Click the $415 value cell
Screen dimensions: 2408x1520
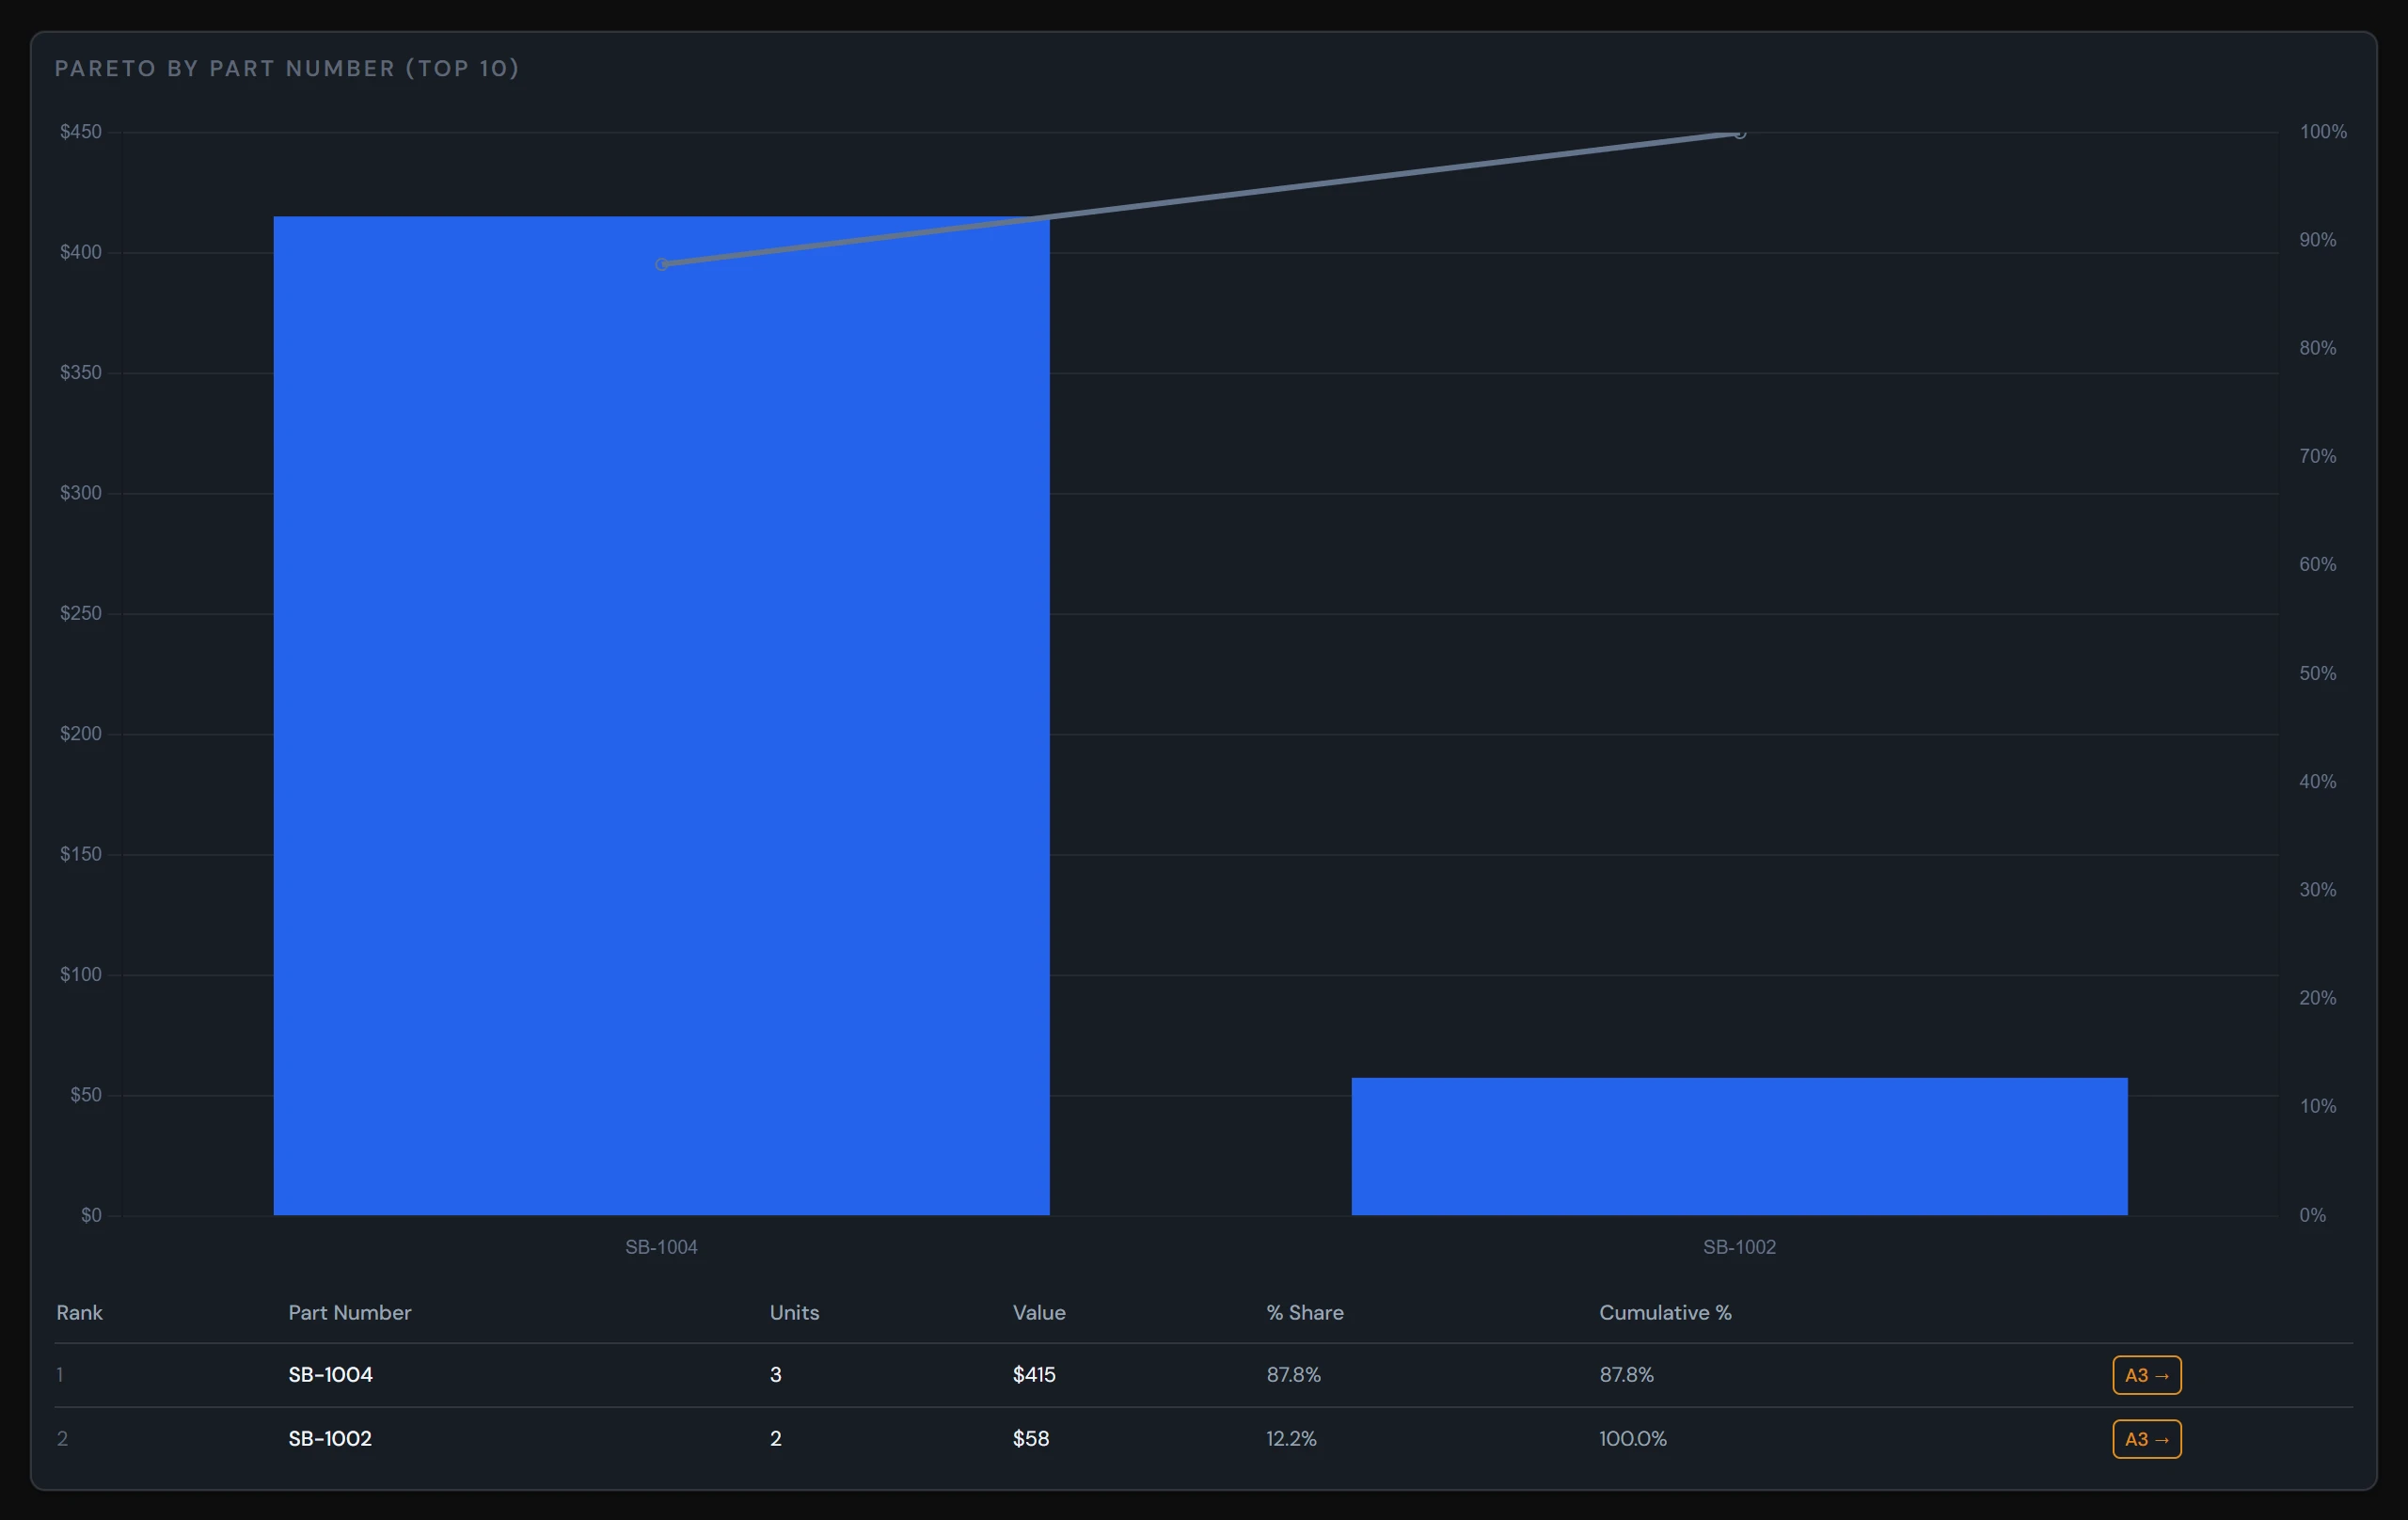[x=1034, y=1375]
